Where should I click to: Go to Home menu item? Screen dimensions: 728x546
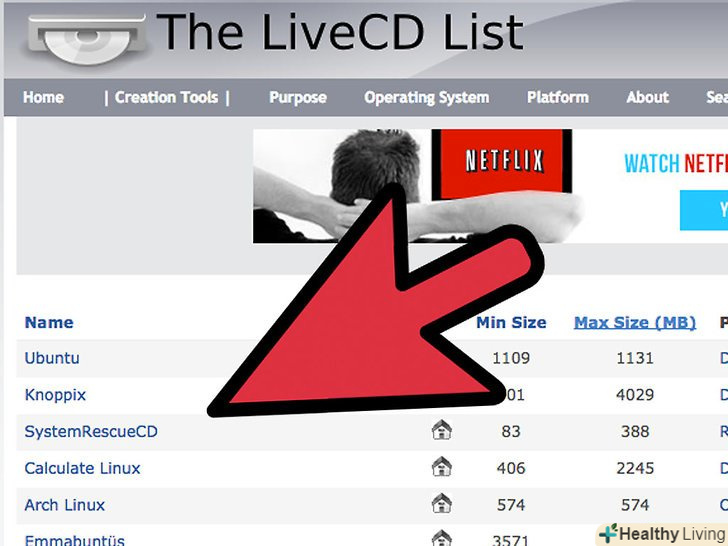point(43,97)
